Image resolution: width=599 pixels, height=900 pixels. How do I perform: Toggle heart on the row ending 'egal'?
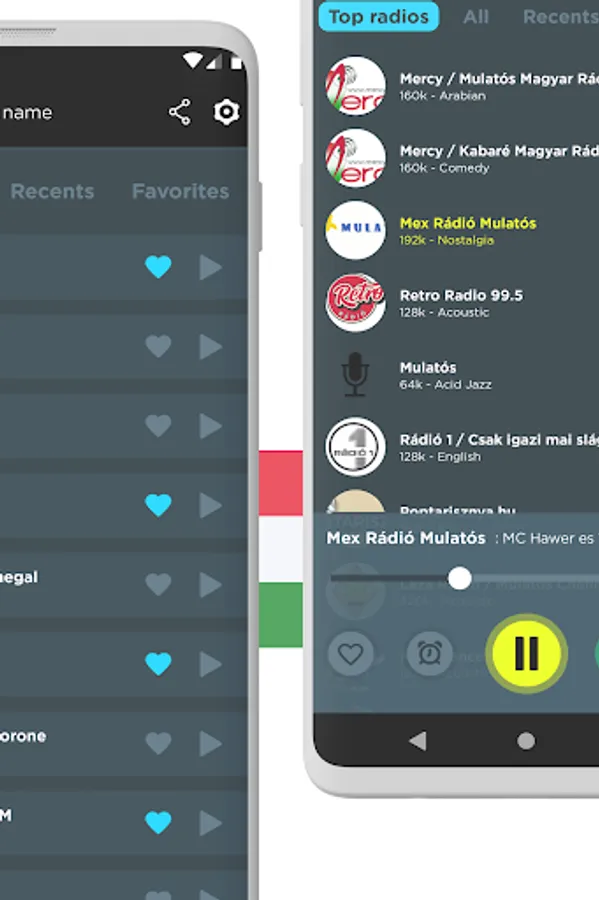tap(158, 584)
